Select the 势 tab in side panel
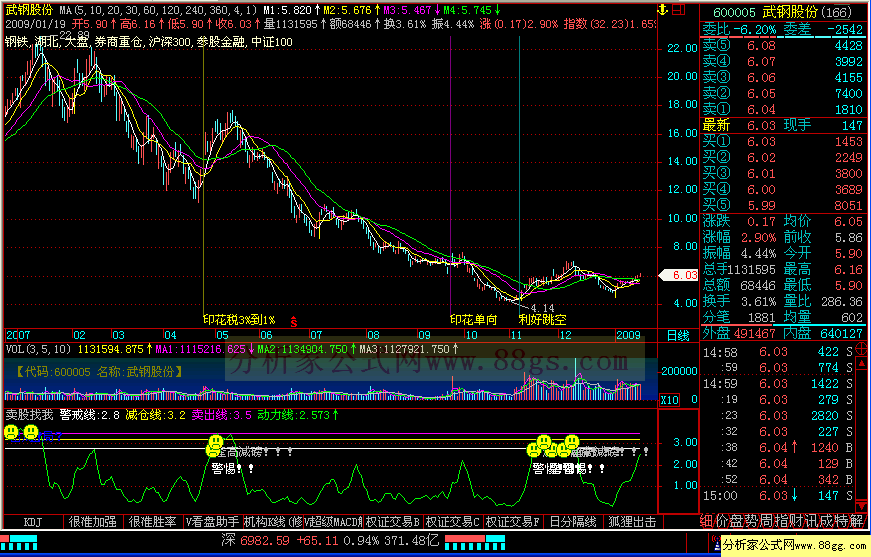 751,521
